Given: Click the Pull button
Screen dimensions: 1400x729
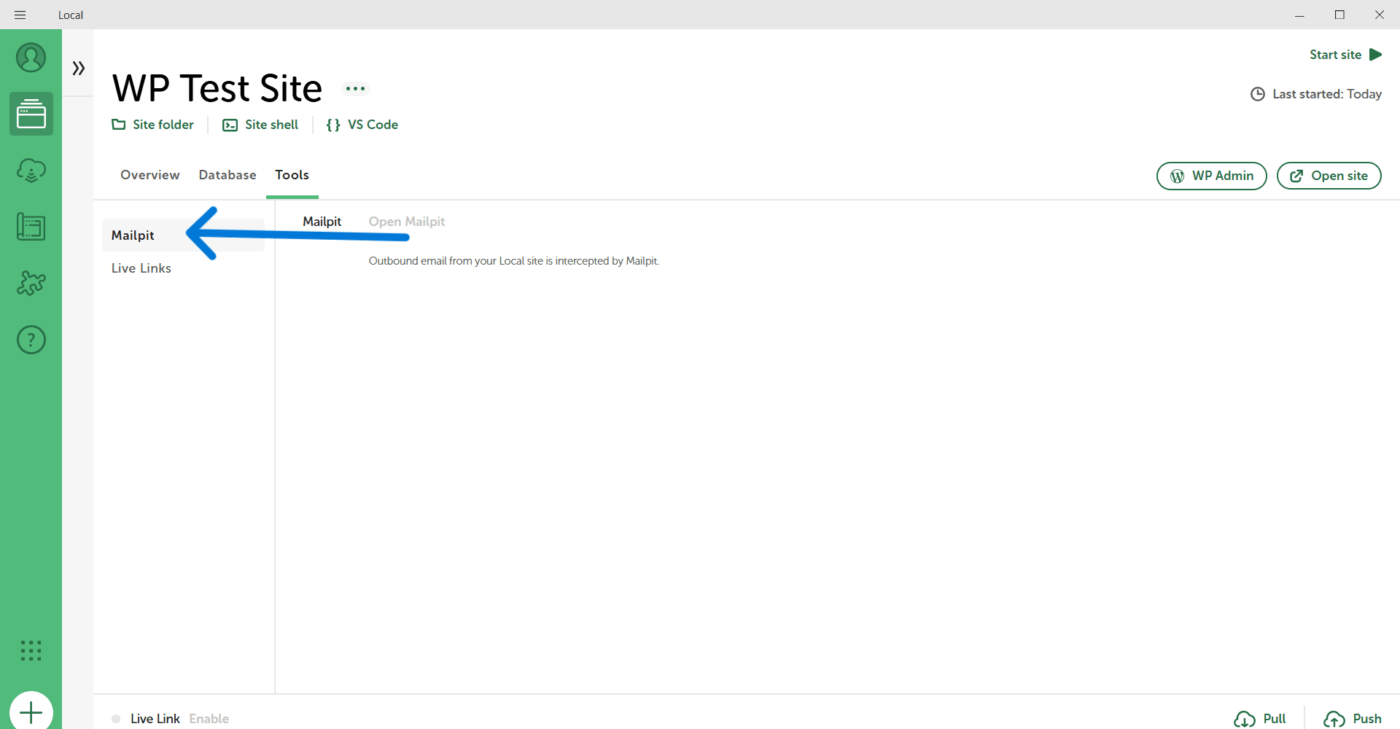Looking at the screenshot, I should [x=1260, y=719].
